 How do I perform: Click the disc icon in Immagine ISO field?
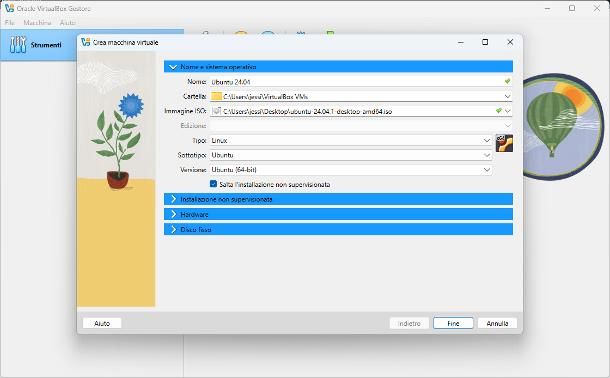[216, 111]
